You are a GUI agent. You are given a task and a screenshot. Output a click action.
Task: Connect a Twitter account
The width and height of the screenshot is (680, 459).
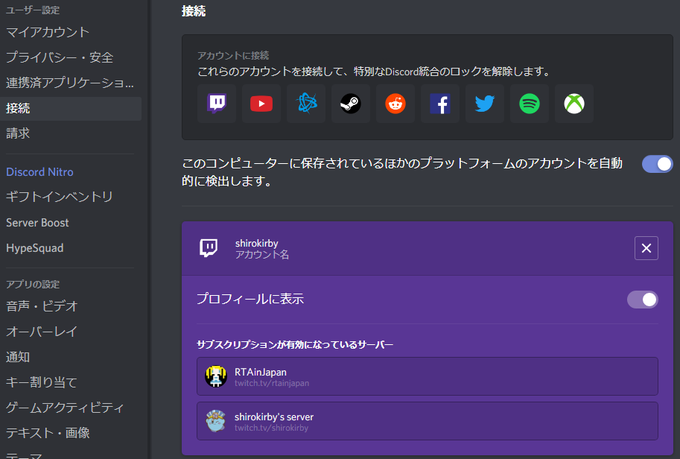click(x=484, y=104)
